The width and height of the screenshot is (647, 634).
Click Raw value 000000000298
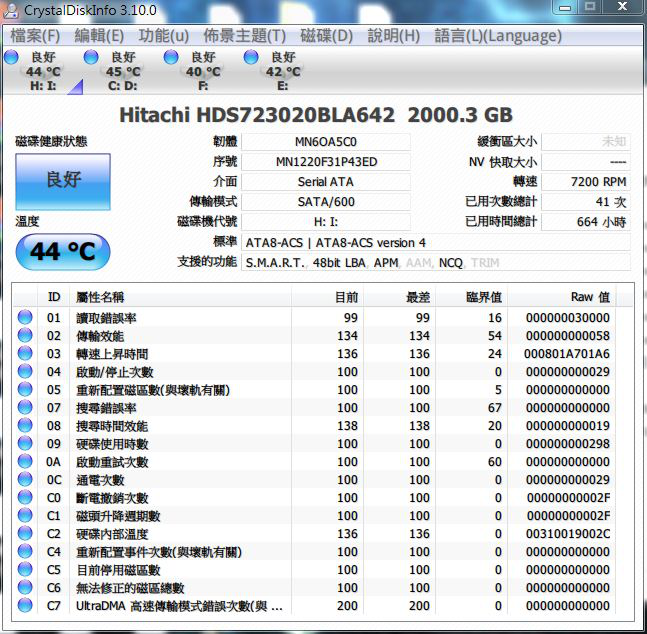coord(568,444)
